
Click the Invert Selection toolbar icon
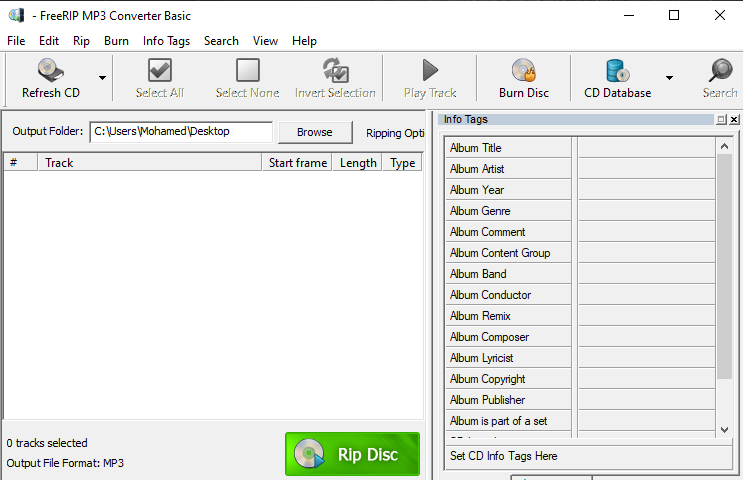pyautogui.click(x=335, y=70)
